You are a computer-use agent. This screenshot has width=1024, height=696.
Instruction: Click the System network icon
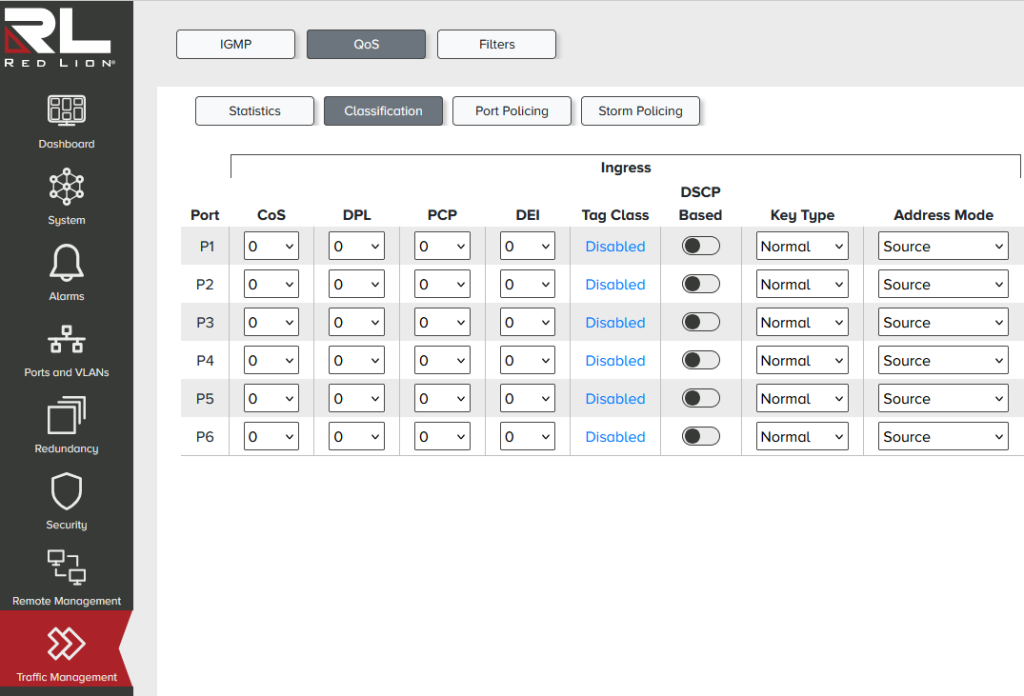coord(66,186)
